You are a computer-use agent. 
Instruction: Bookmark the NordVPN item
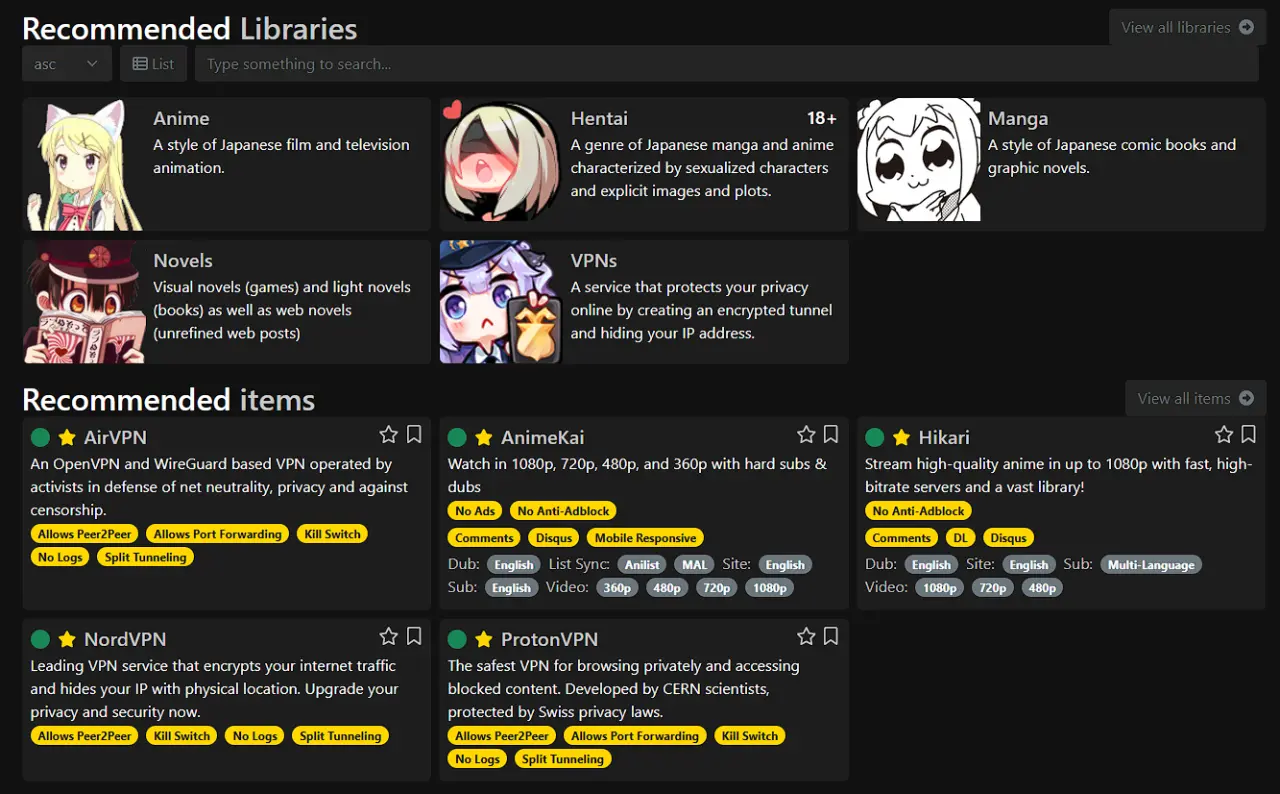pyautogui.click(x=414, y=637)
